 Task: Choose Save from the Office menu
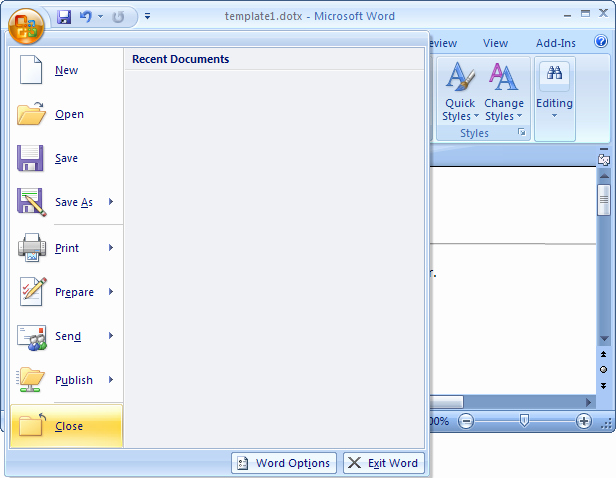pos(66,158)
